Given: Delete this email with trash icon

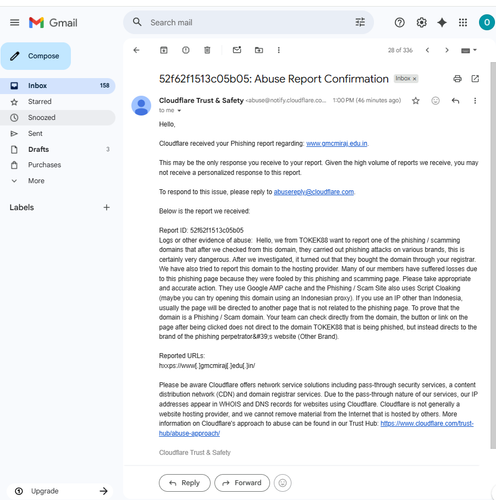Looking at the screenshot, I should (x=207, y=50).
